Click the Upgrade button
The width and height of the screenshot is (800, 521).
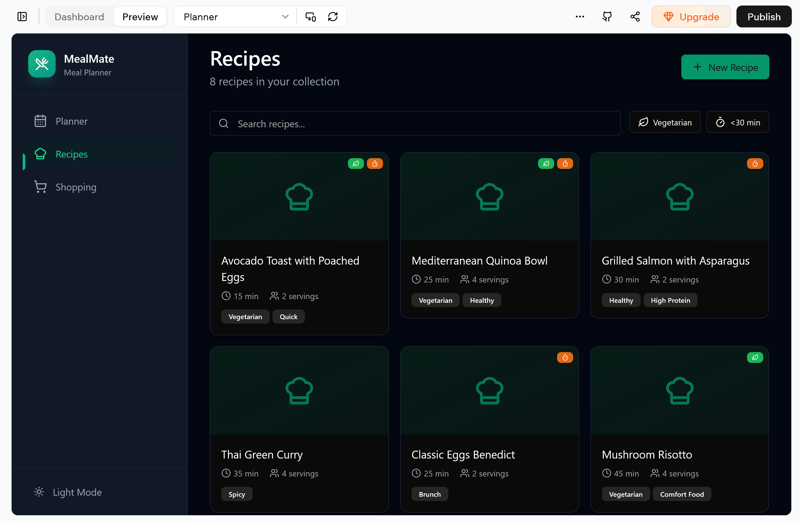pyautogui.click(x=691, y=17)
